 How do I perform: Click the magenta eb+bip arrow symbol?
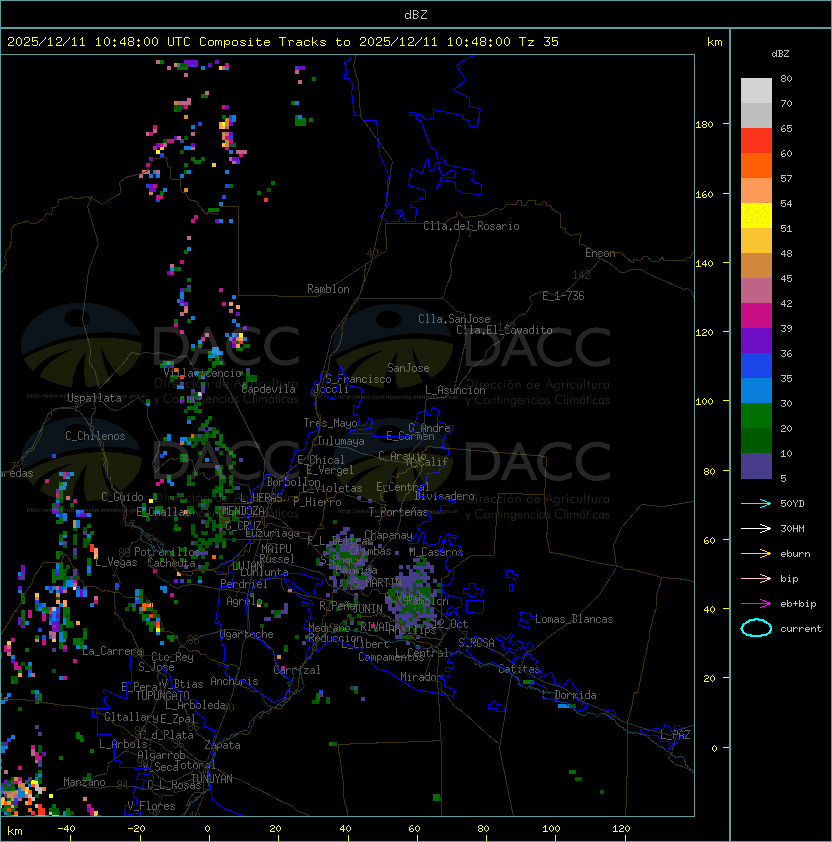coord(756,604)
